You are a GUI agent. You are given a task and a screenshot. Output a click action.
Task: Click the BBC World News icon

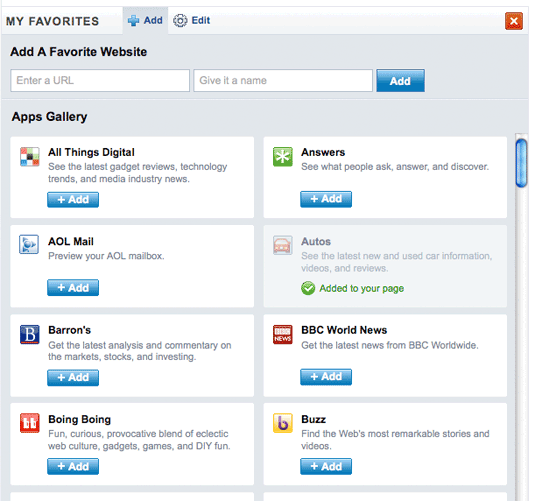coord(283,334)
